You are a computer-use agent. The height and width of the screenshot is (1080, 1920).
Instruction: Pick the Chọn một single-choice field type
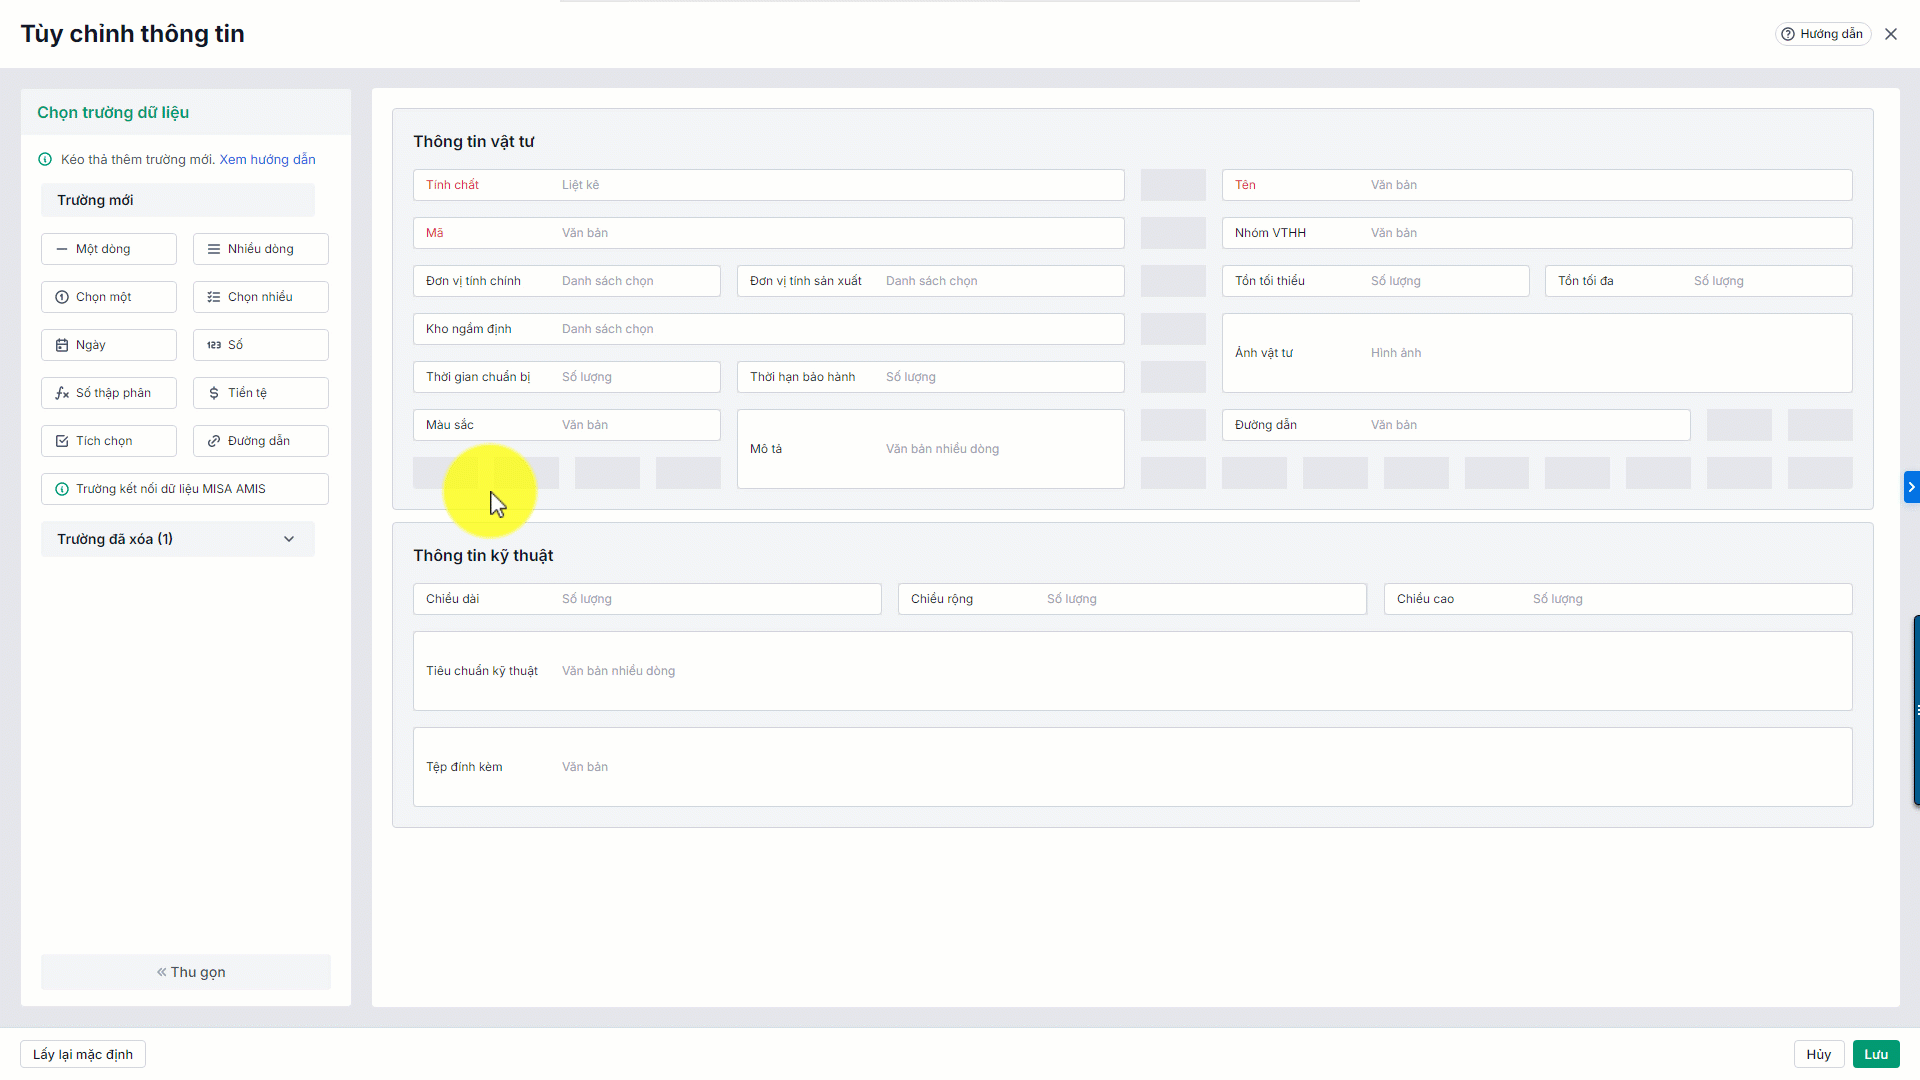(x=108, y=297)
